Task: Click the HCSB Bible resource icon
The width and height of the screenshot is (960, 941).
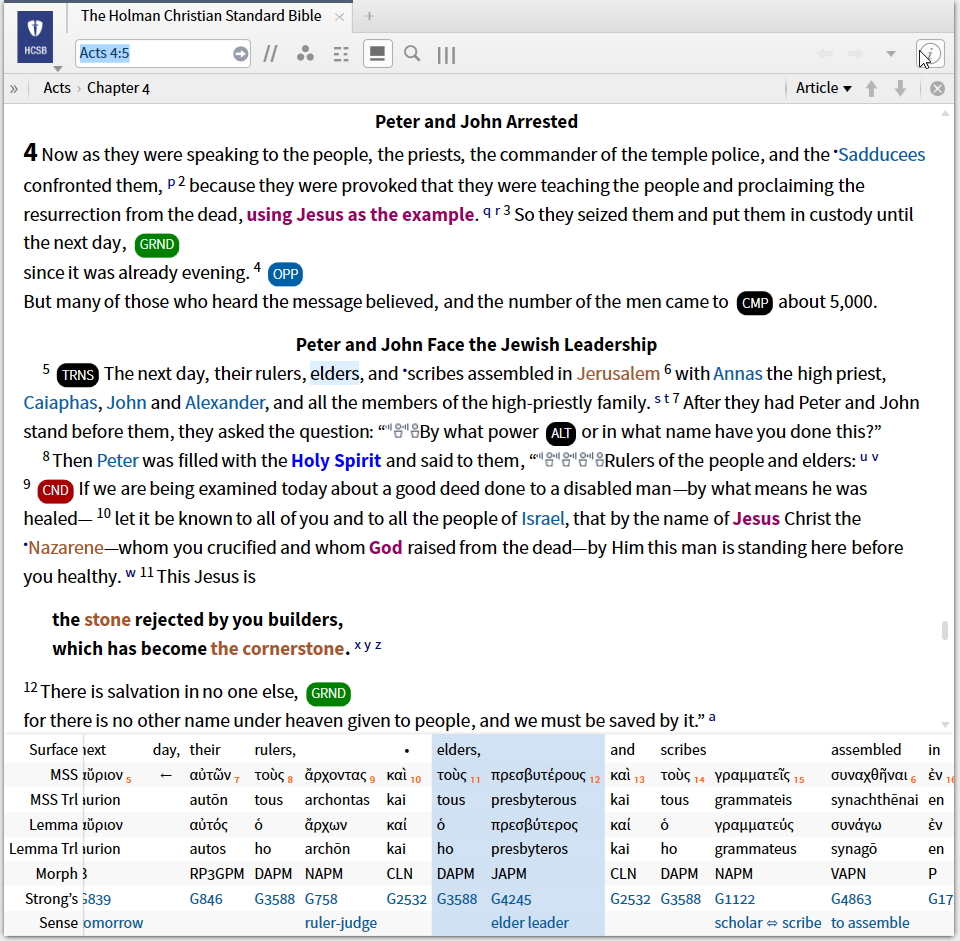Action: [35, 36]
